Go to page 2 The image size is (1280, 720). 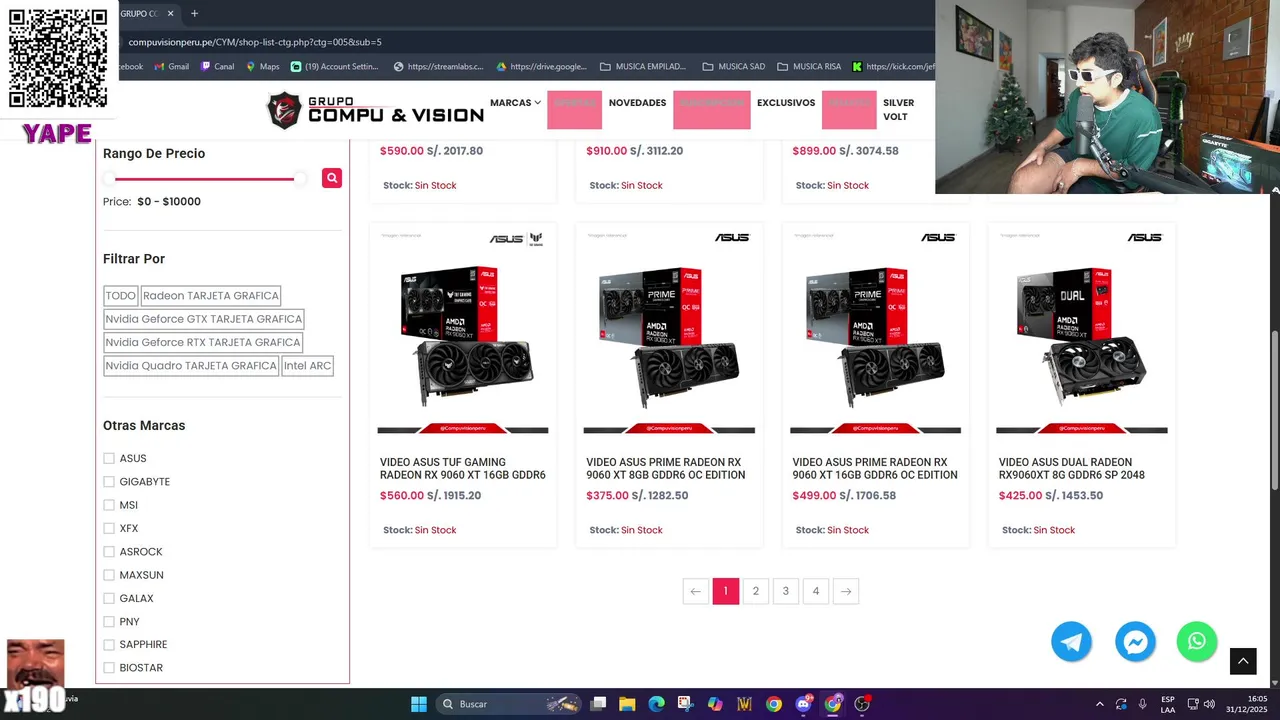[756, 591]
